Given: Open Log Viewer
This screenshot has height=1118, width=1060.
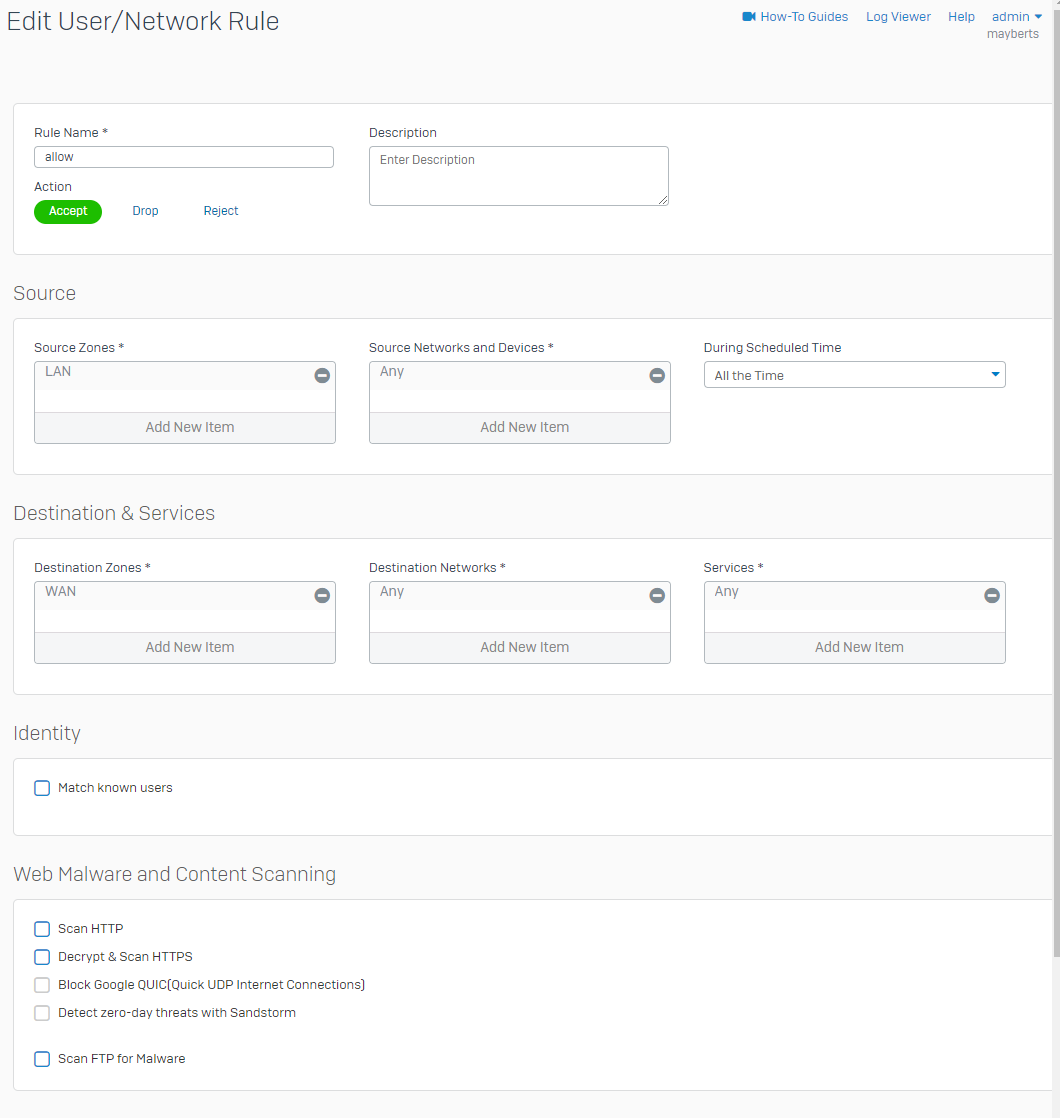Looking at the screenshot, I should tap(898, 17).
